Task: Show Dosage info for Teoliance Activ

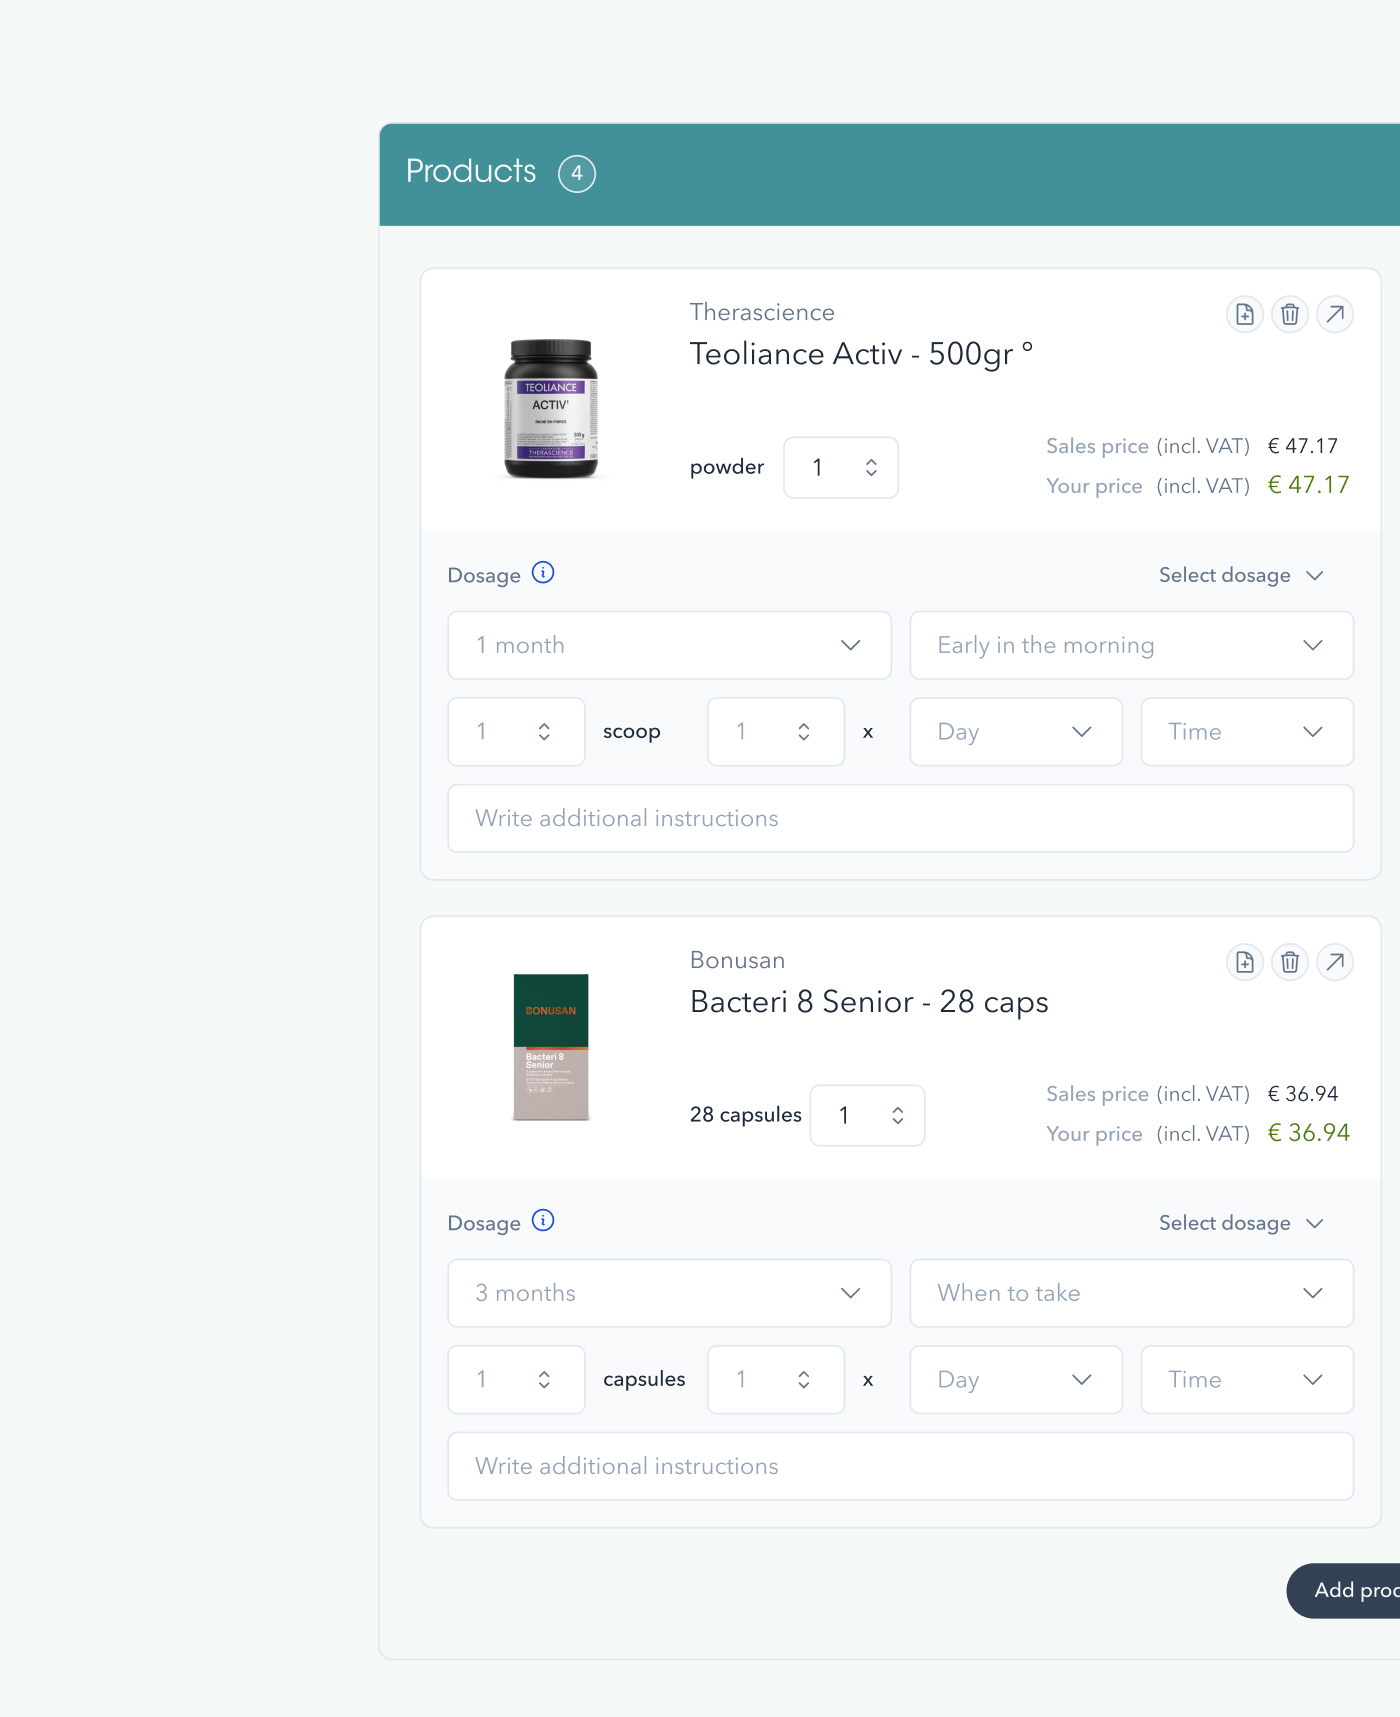Action: pyautogui.click(x=543, y=573)
